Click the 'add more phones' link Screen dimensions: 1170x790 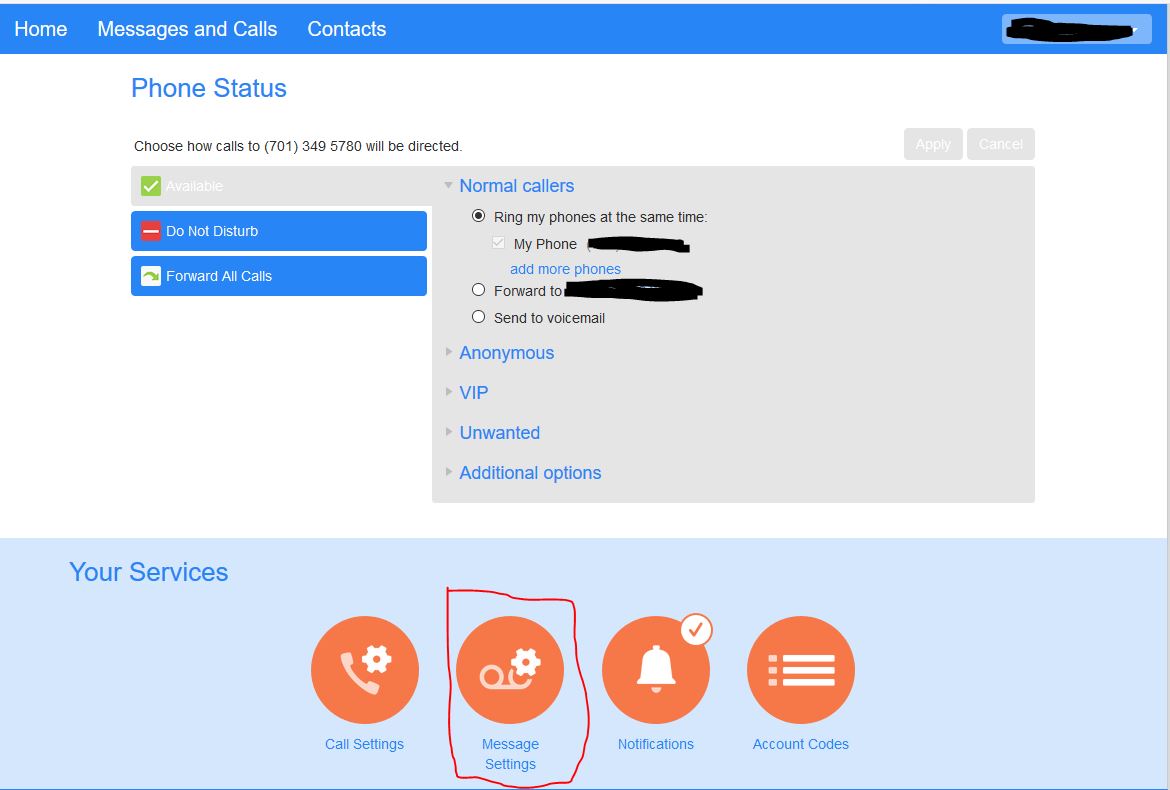[x=565, y=269]
